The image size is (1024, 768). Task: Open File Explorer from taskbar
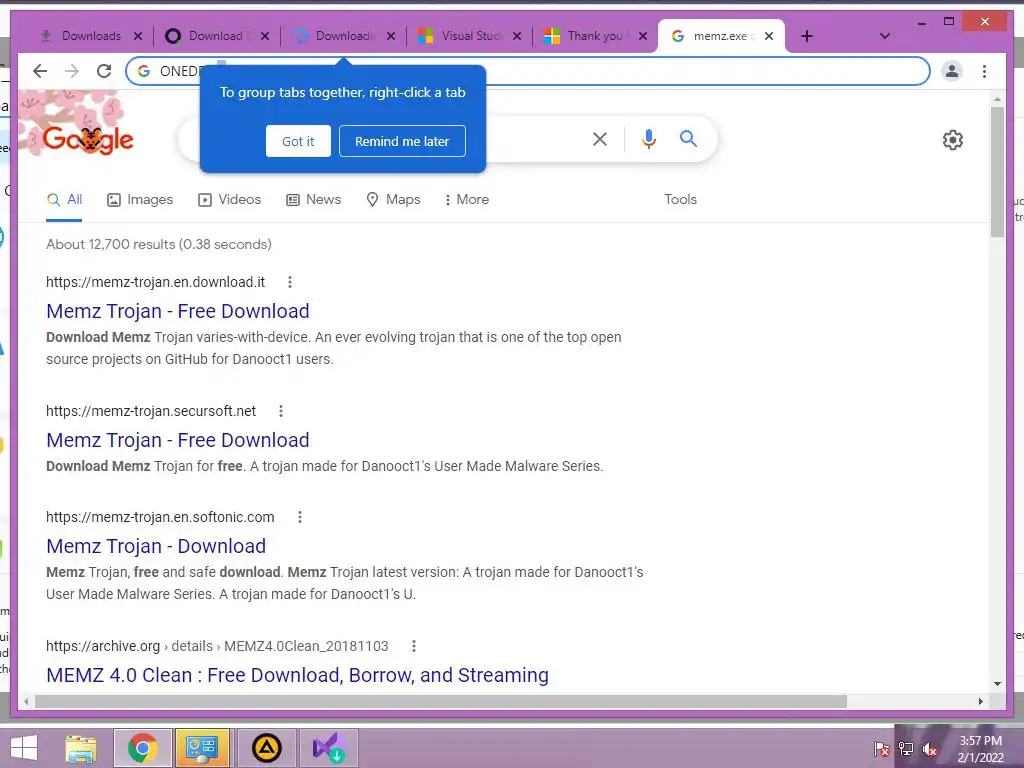click(x=81, y=748)
